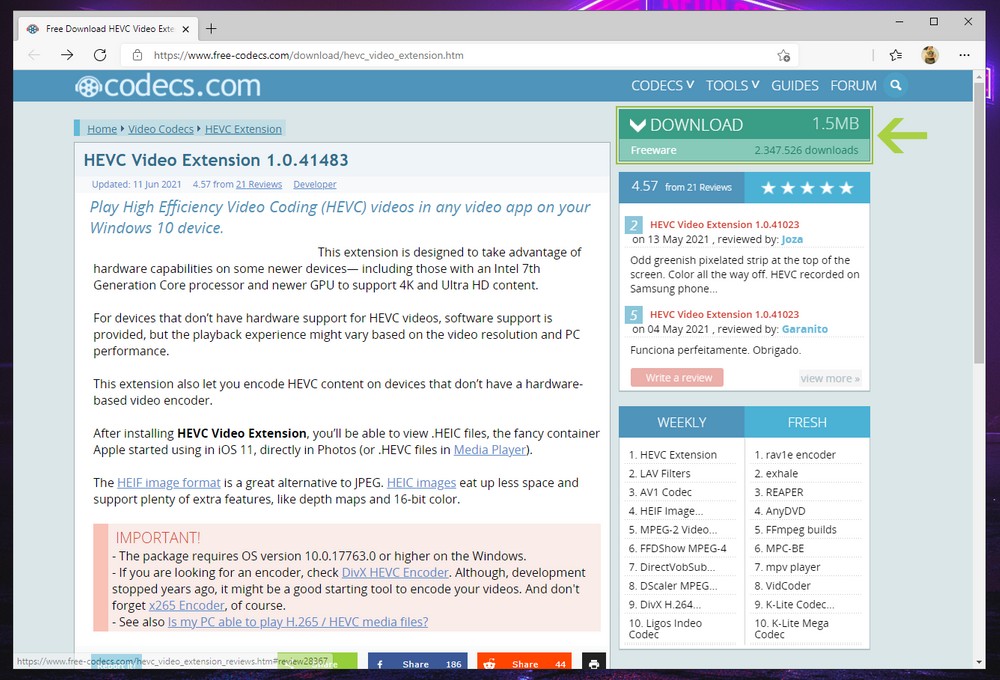The height and width of the screenshot is (680, 1000).
Task: Open x265 Encoder link
Action: (186, 605)
